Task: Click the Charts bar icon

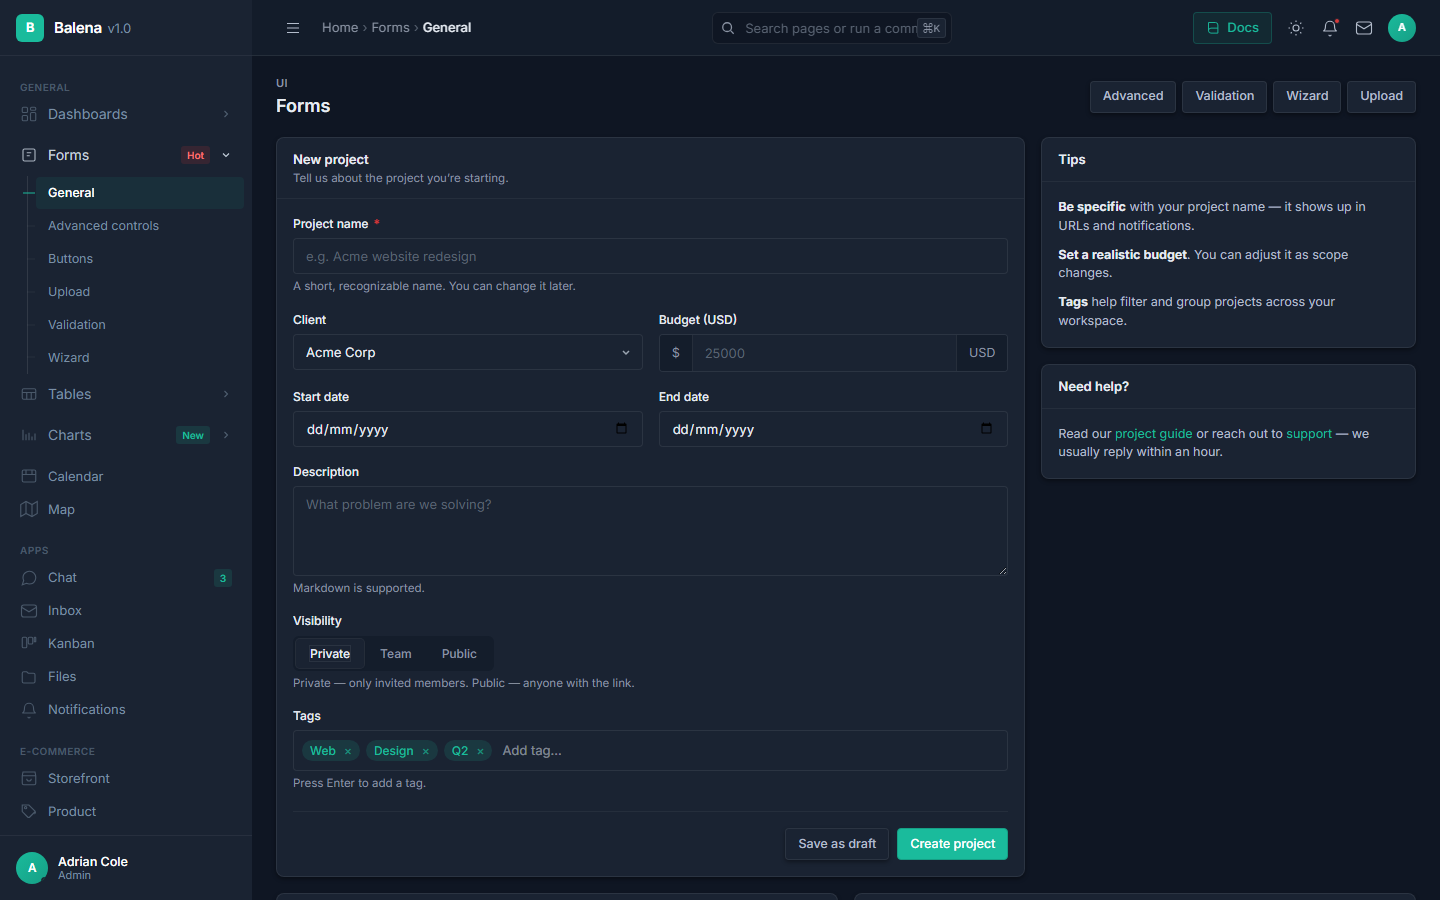Action: pyautogui.click(x=29, y=435)
